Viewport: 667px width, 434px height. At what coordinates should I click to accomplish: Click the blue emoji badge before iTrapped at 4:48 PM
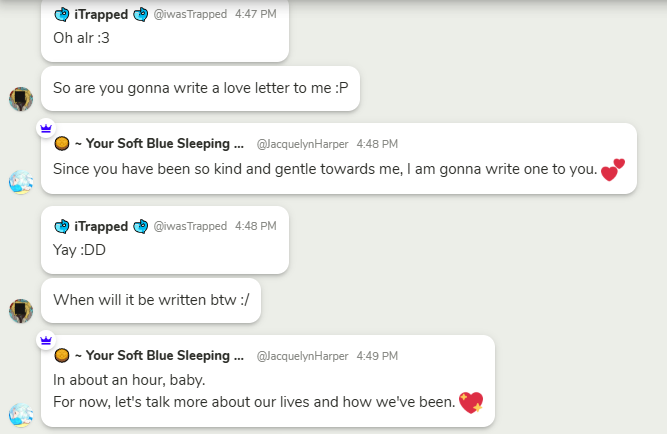pos(61,226)
